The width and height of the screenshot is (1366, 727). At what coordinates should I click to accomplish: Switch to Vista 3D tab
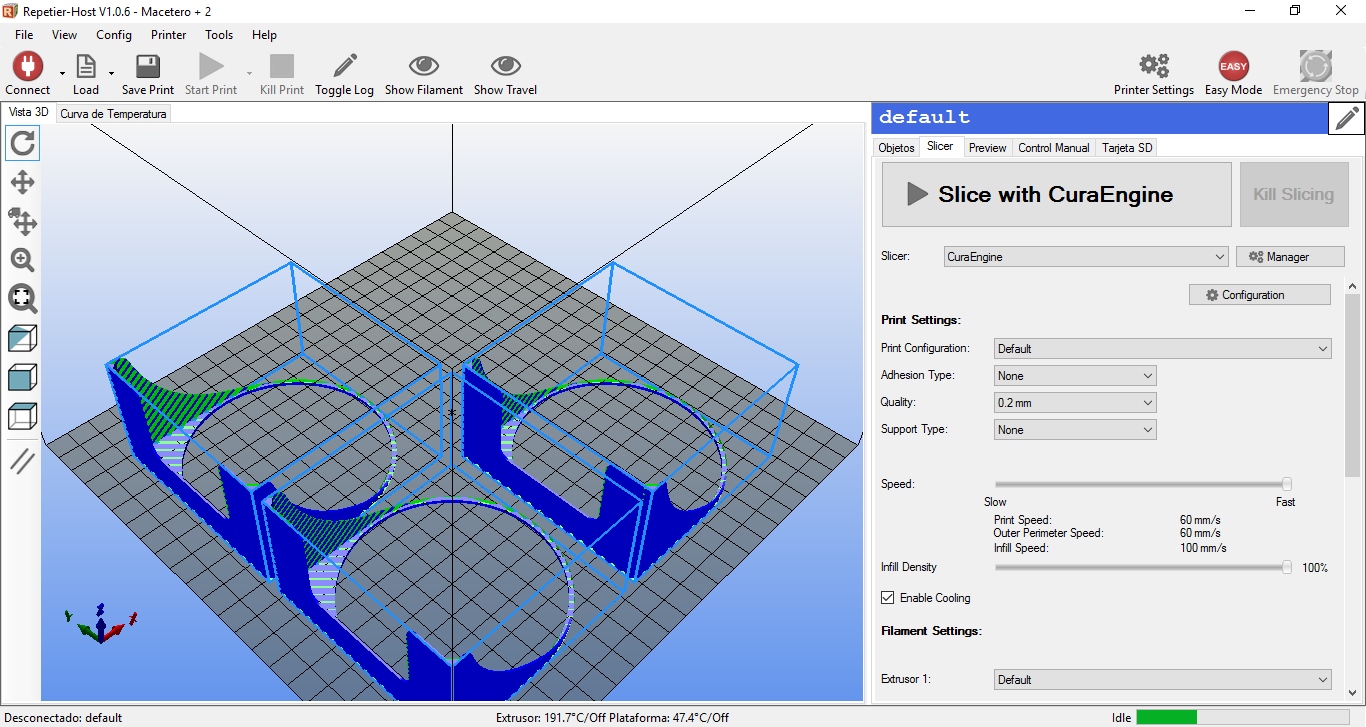28,112
